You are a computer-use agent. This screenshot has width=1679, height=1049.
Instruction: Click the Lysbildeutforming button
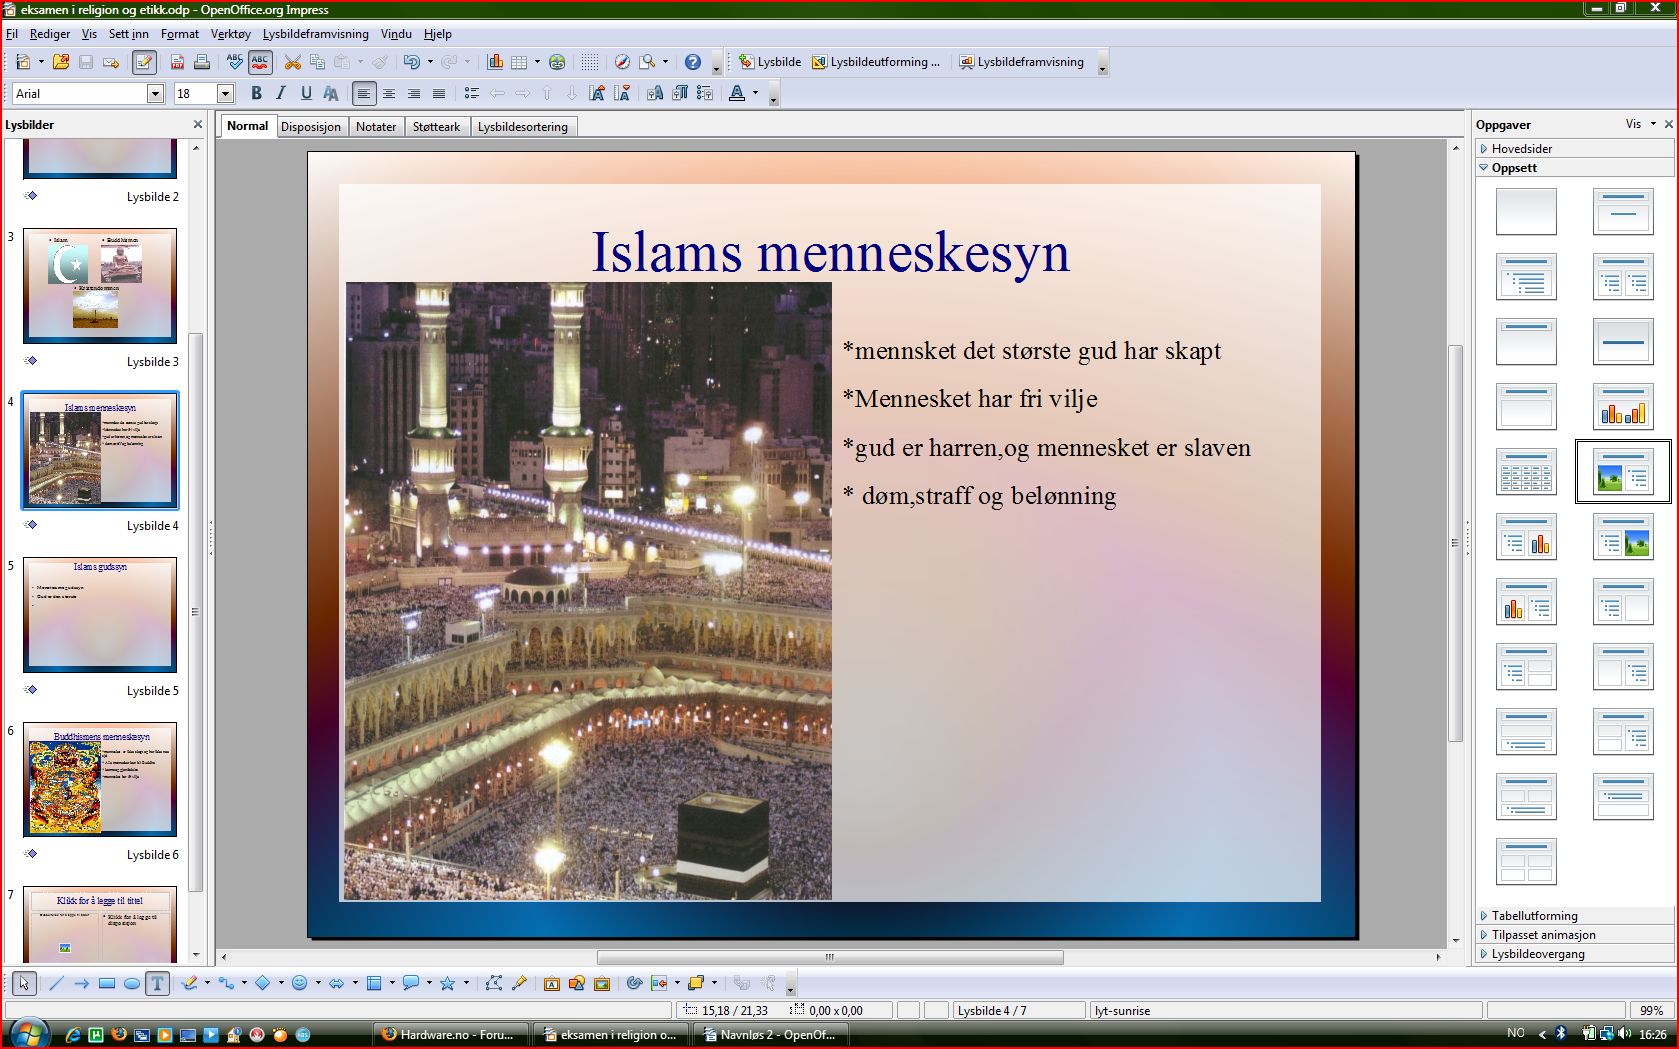point(876,62)
